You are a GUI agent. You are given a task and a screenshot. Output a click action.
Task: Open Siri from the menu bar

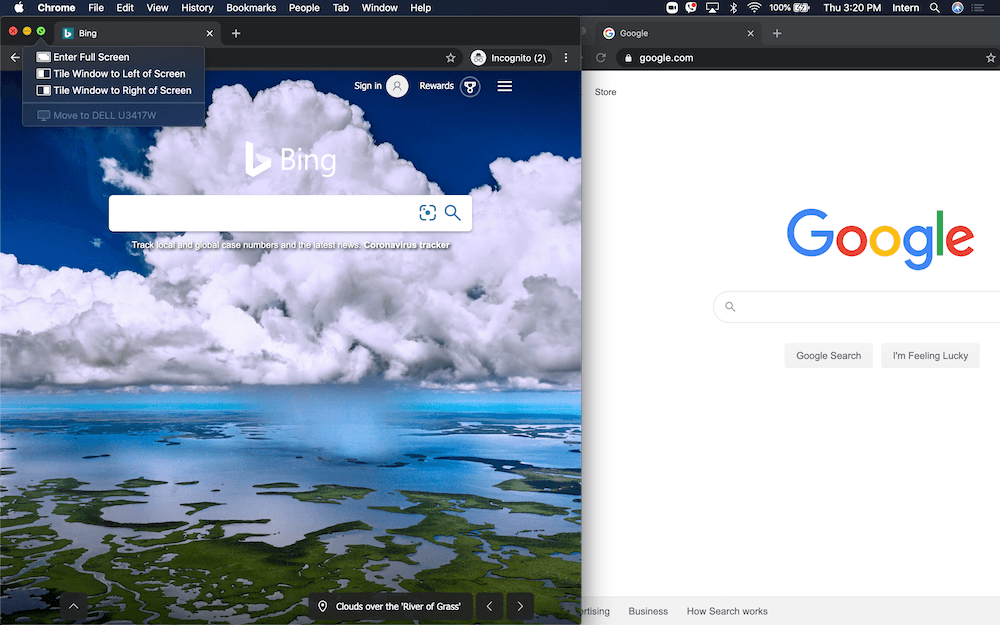coord(957,8)
